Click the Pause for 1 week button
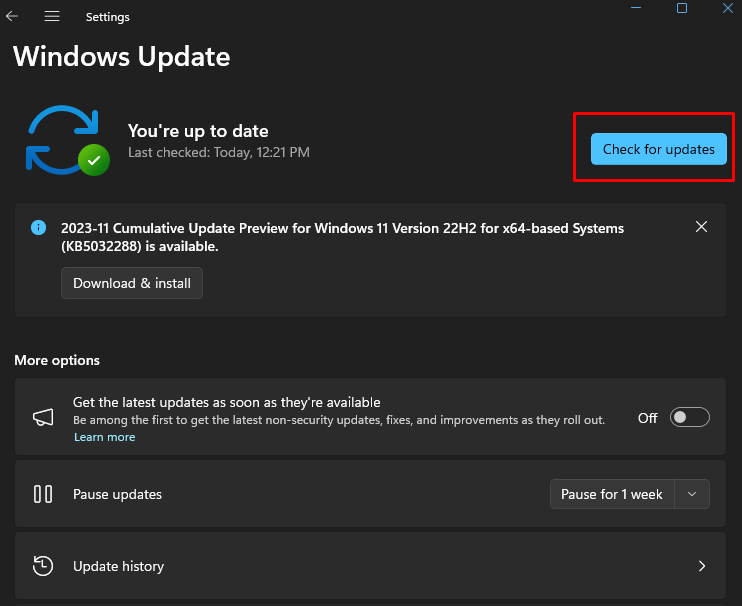742x606 pixels. (612, 494)
